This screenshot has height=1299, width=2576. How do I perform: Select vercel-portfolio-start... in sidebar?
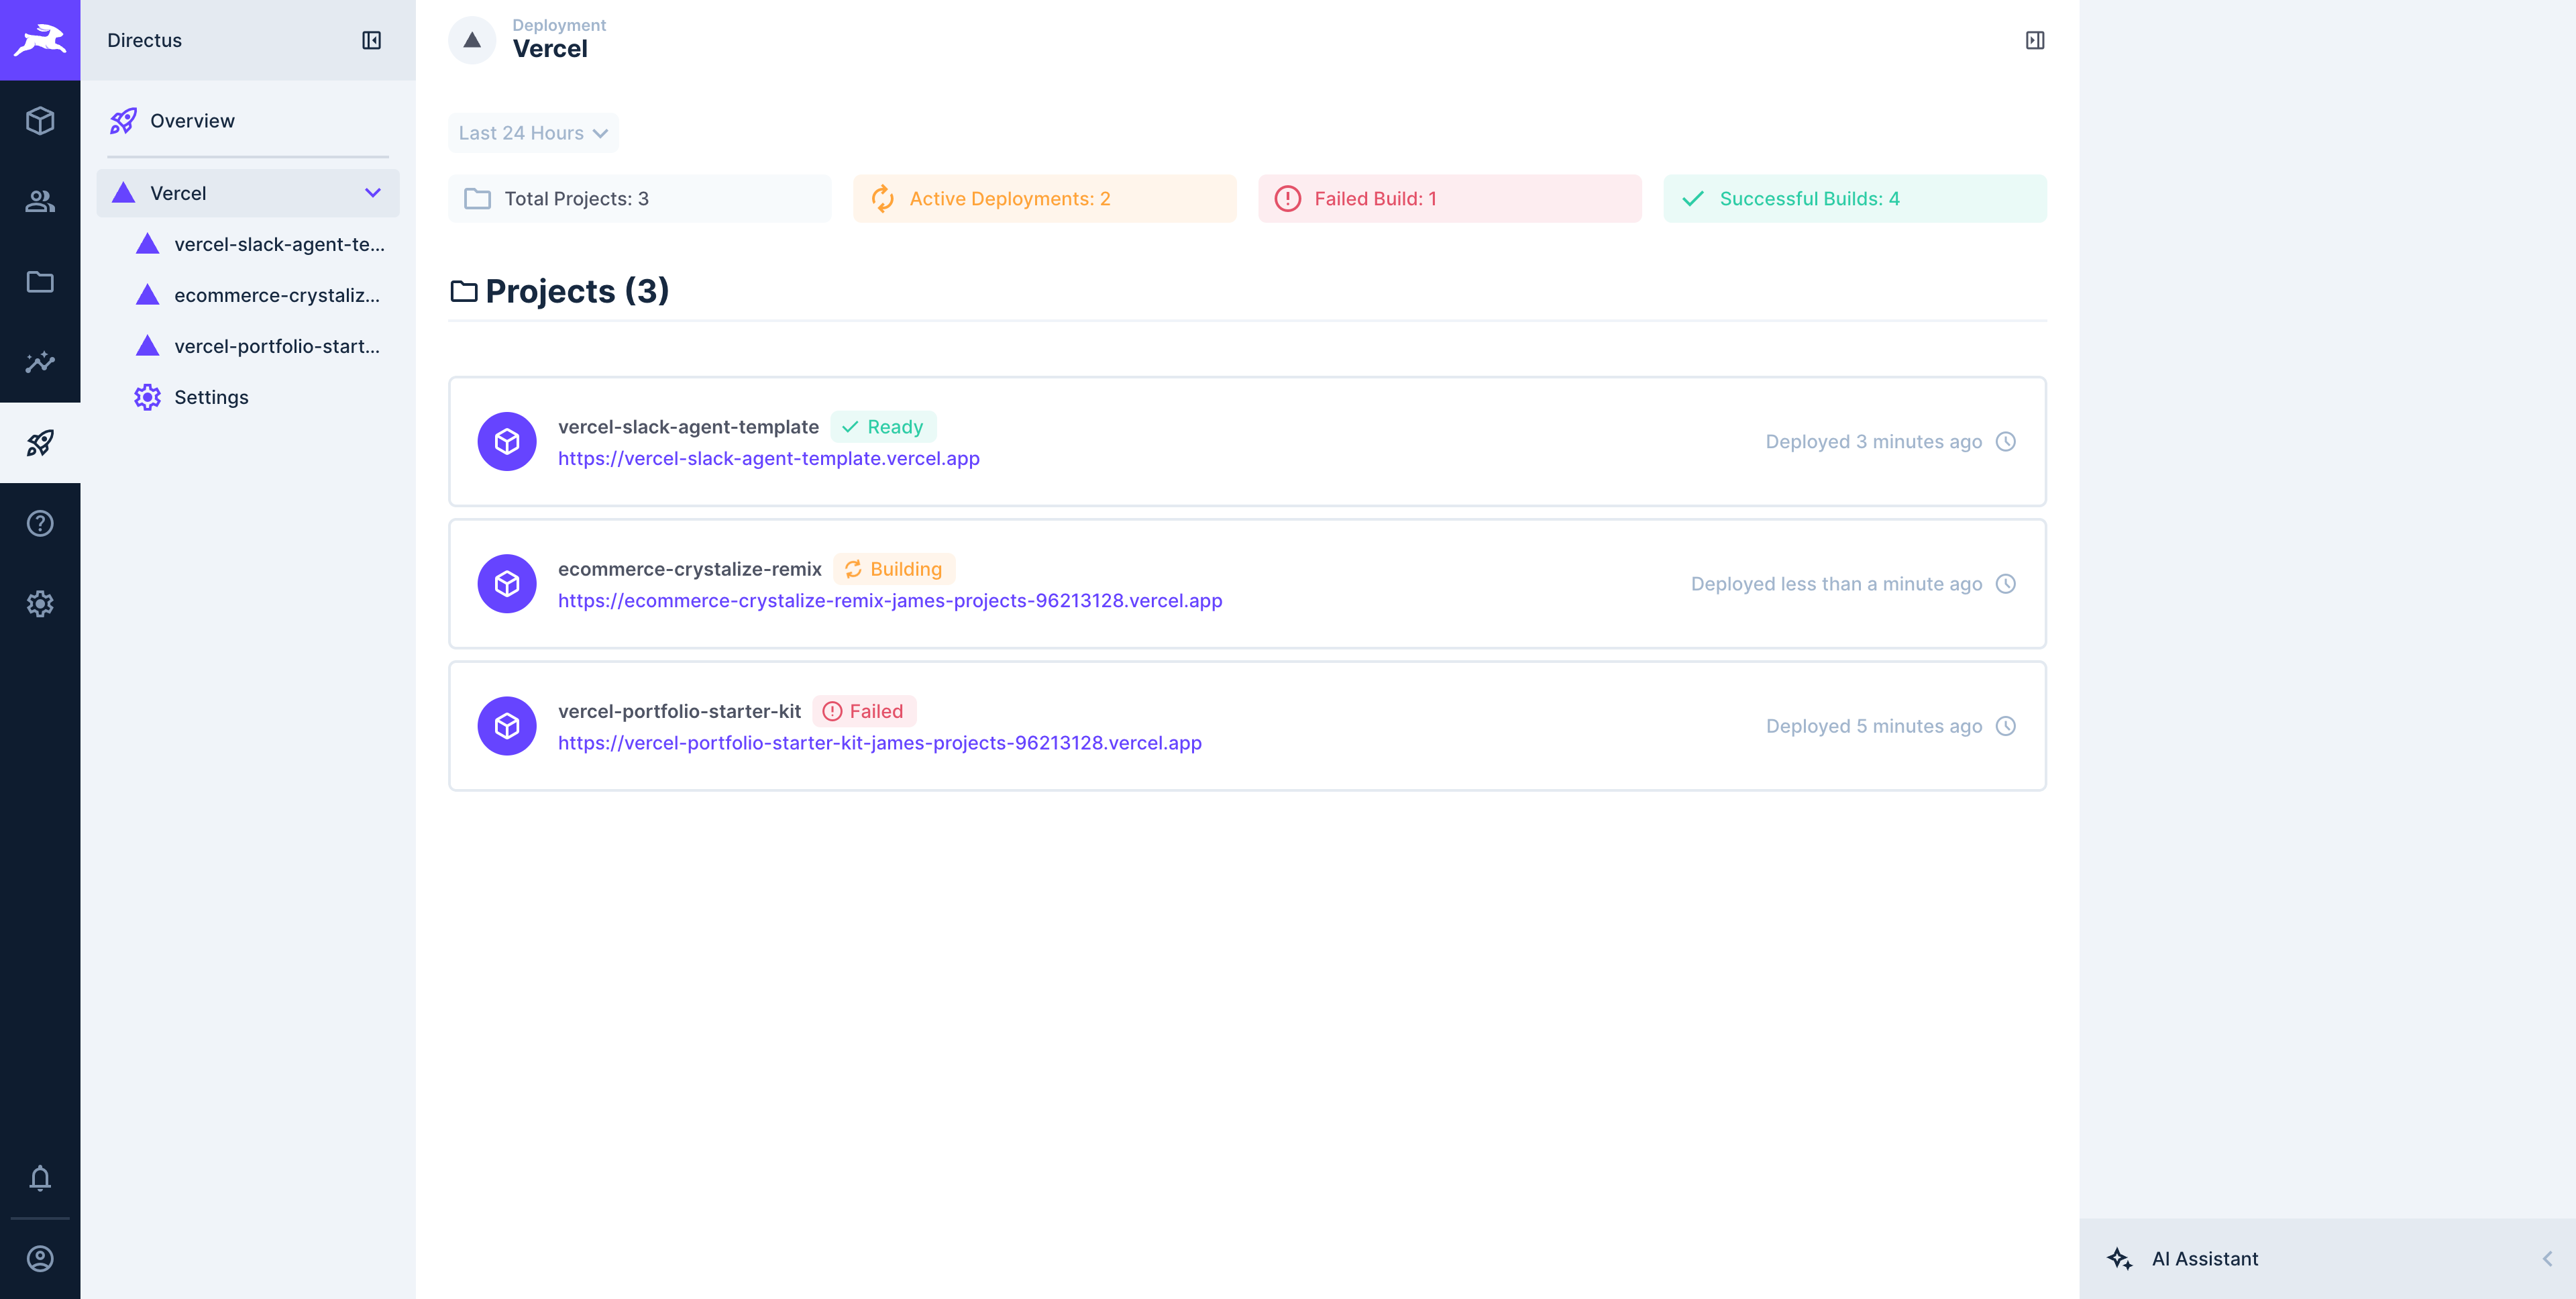276,346
